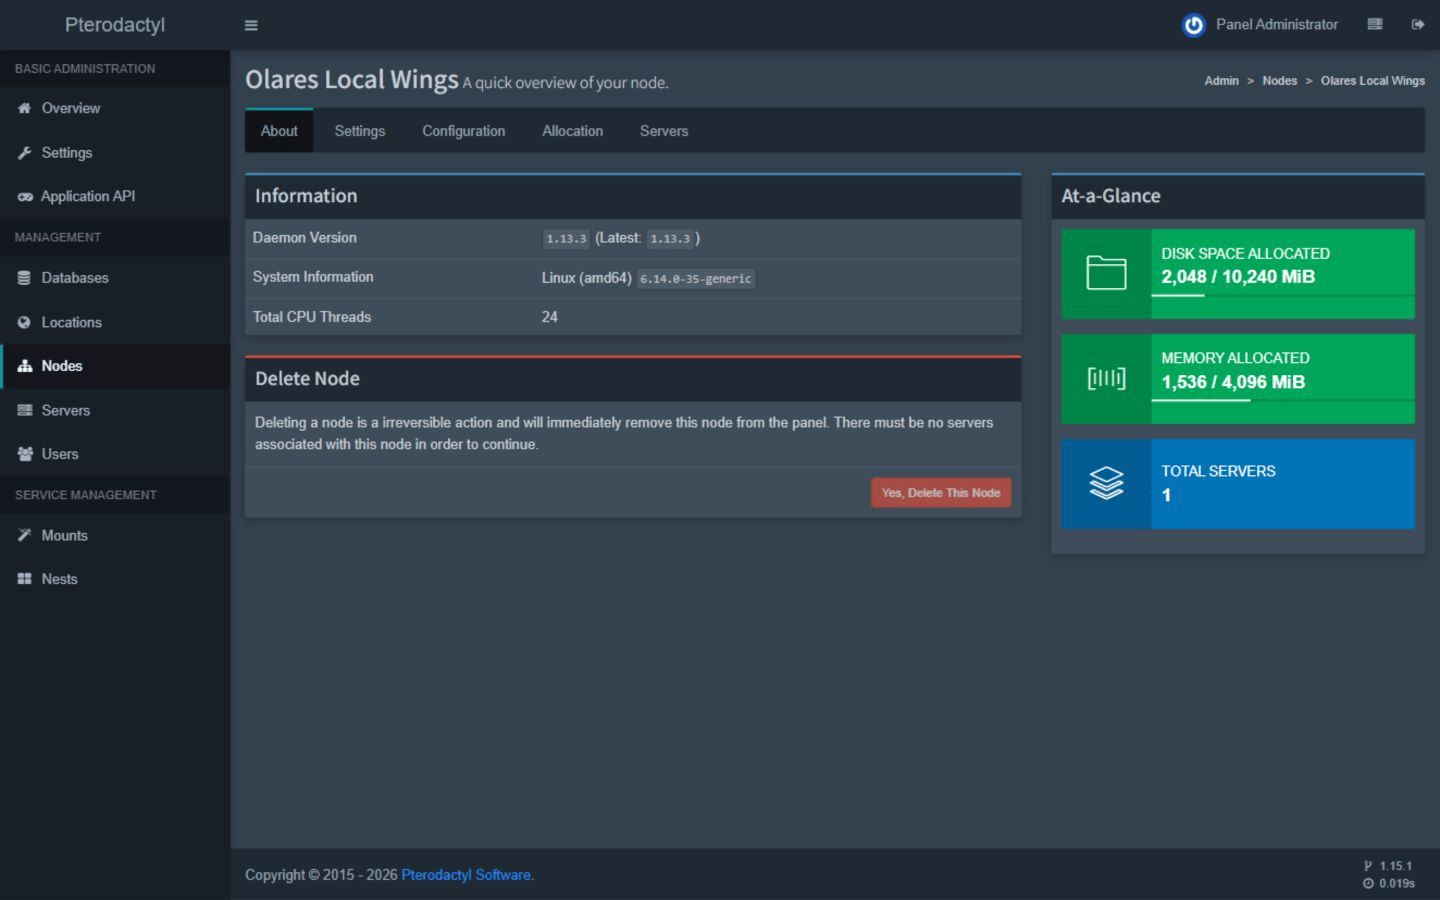Toggle the sidebar hamburger menu icon
The width and height of the screenshot is (1440, 900).
tap(251, 25)
